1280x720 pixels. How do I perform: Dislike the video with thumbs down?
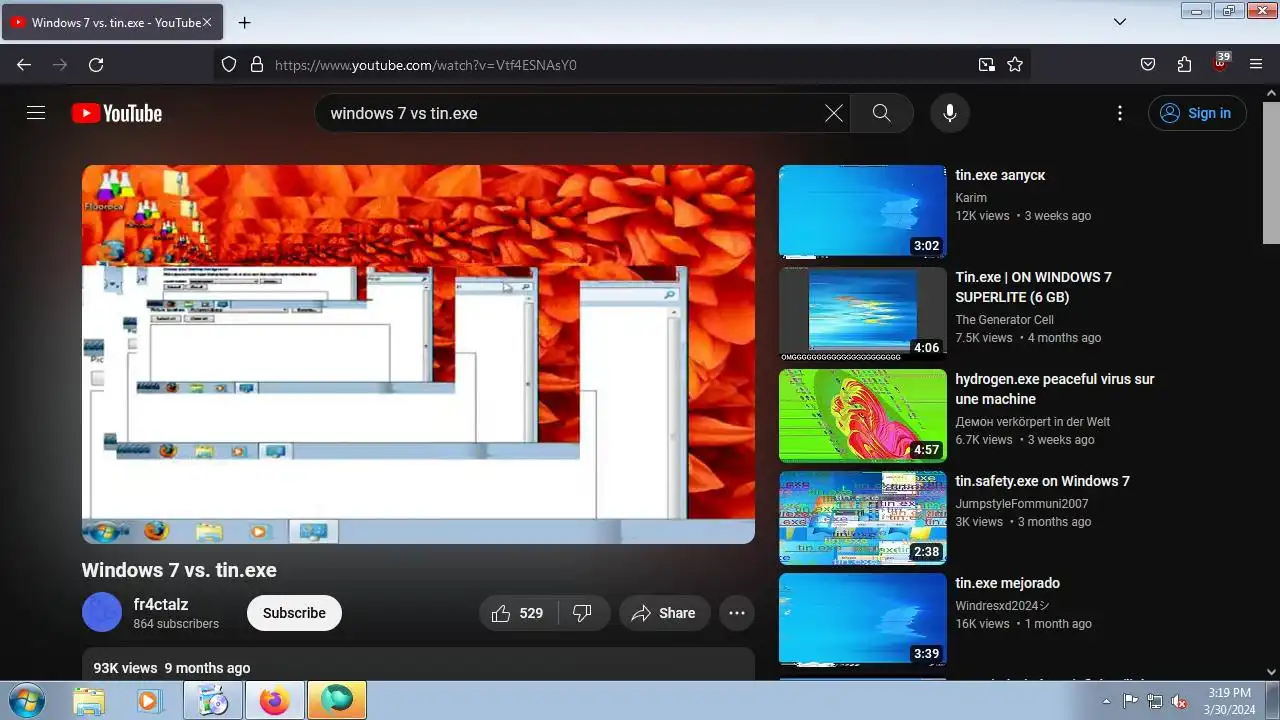[583, 613]
